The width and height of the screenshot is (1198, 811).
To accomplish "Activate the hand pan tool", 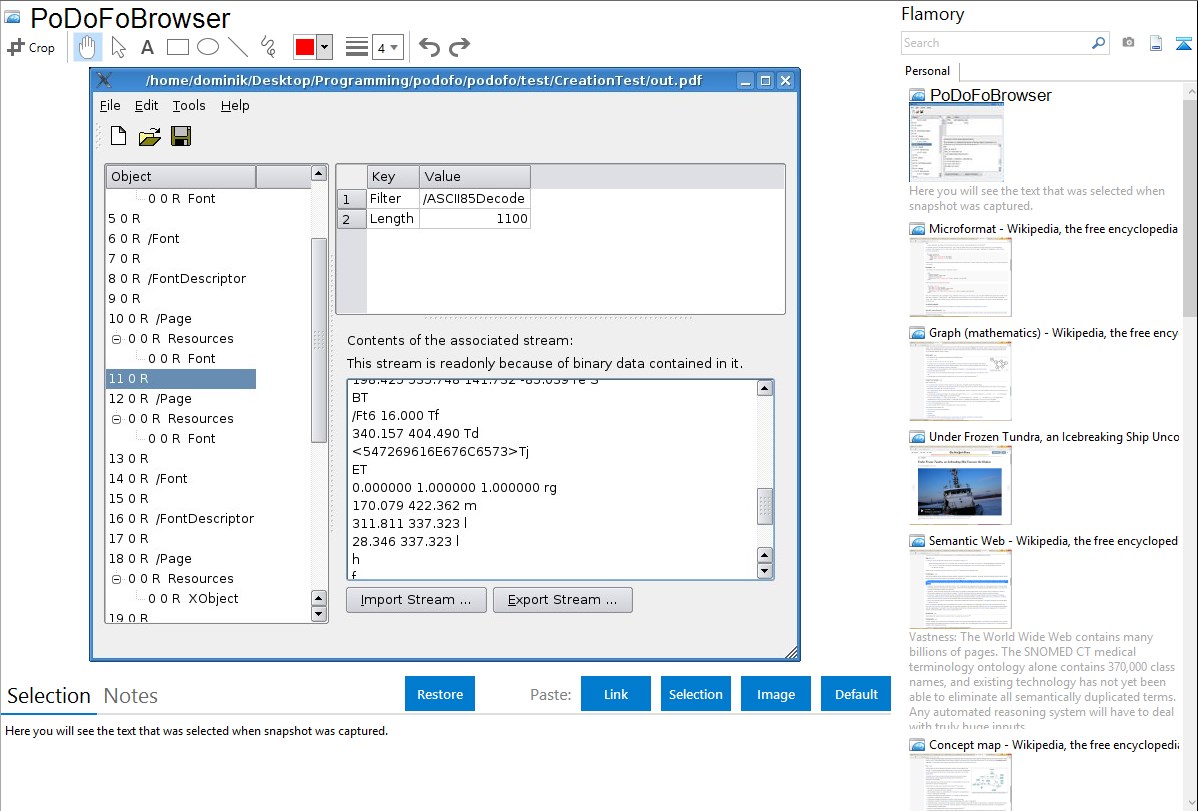I will (87, 47).
